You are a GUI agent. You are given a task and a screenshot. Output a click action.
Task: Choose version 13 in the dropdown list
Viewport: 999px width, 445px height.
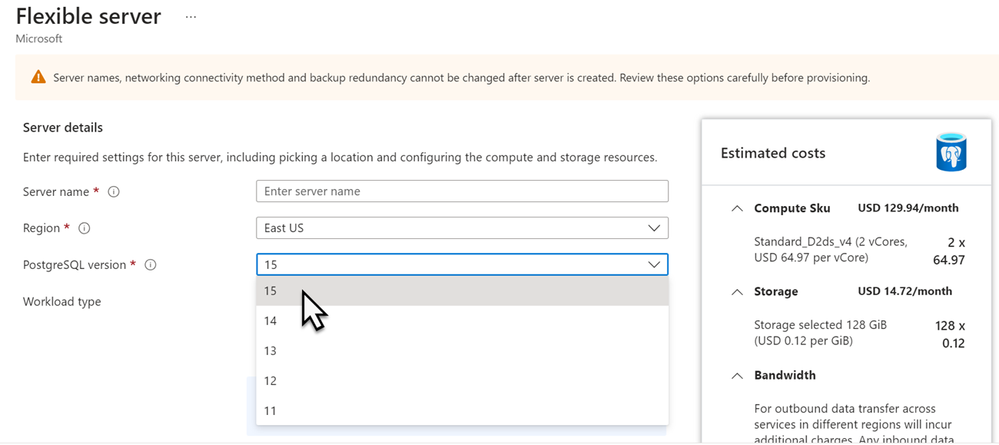[461, 351]
